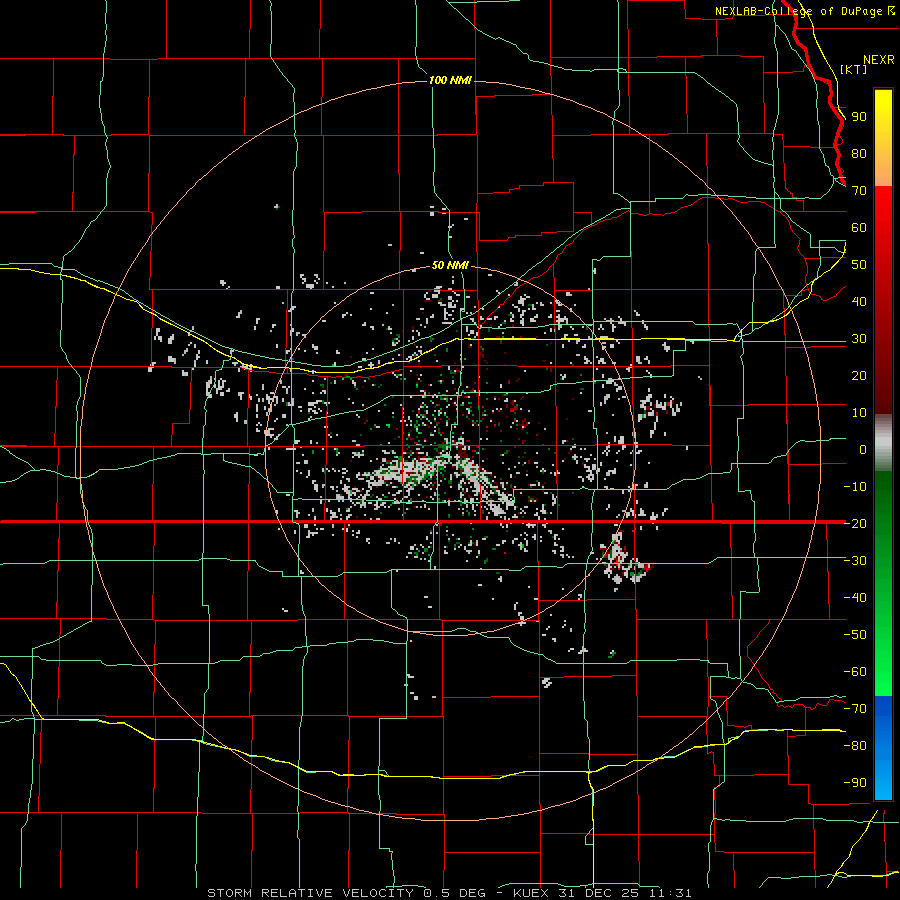
Task: Click the NEXR label above the color scale
Action: 879,60
